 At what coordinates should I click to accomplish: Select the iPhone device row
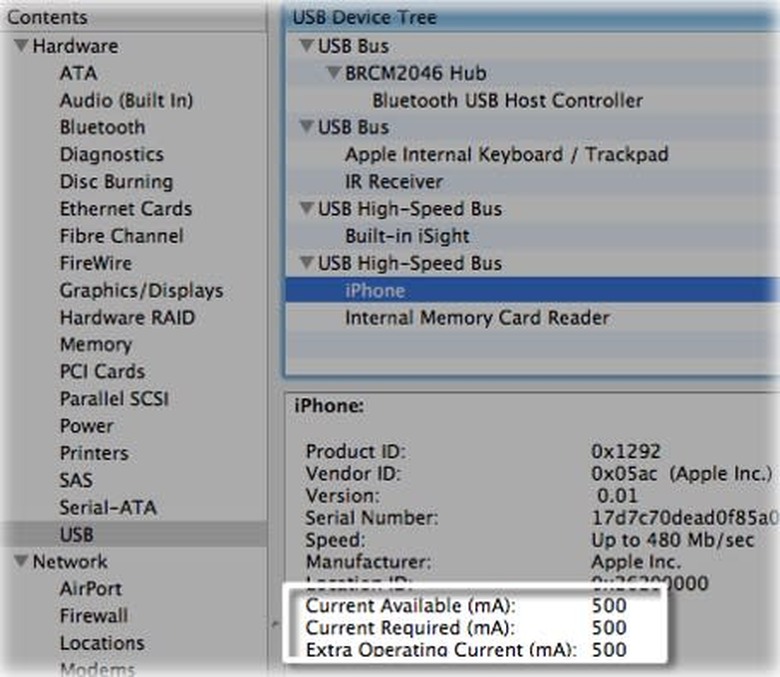(x=375, y=291)
